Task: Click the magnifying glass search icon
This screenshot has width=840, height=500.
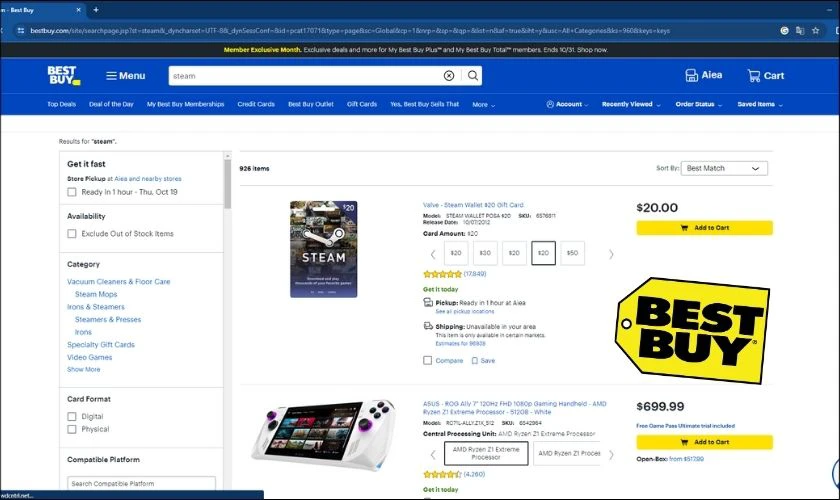Action: point(473,76)
